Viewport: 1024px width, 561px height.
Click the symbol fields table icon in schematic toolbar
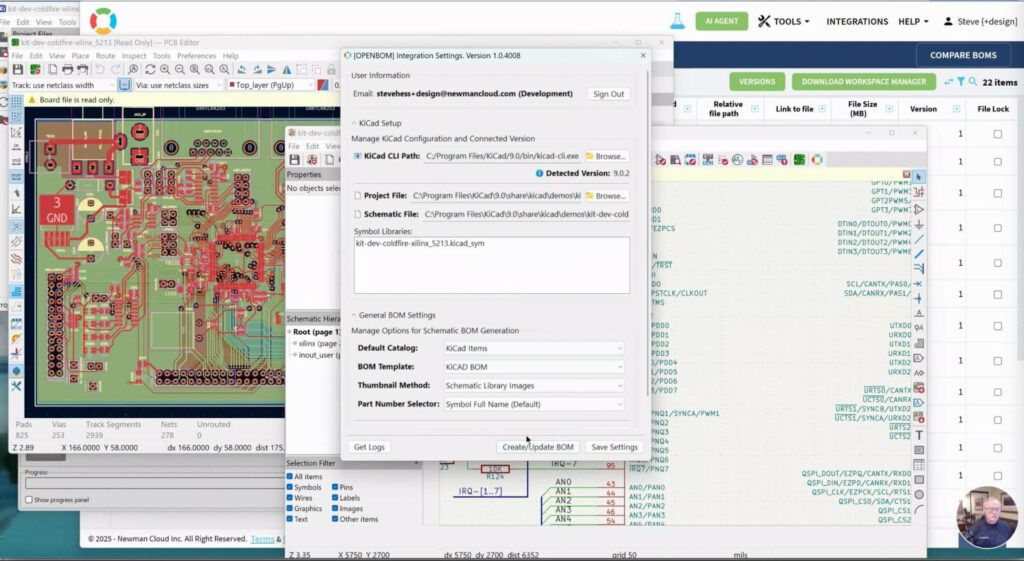coord(767,159)
